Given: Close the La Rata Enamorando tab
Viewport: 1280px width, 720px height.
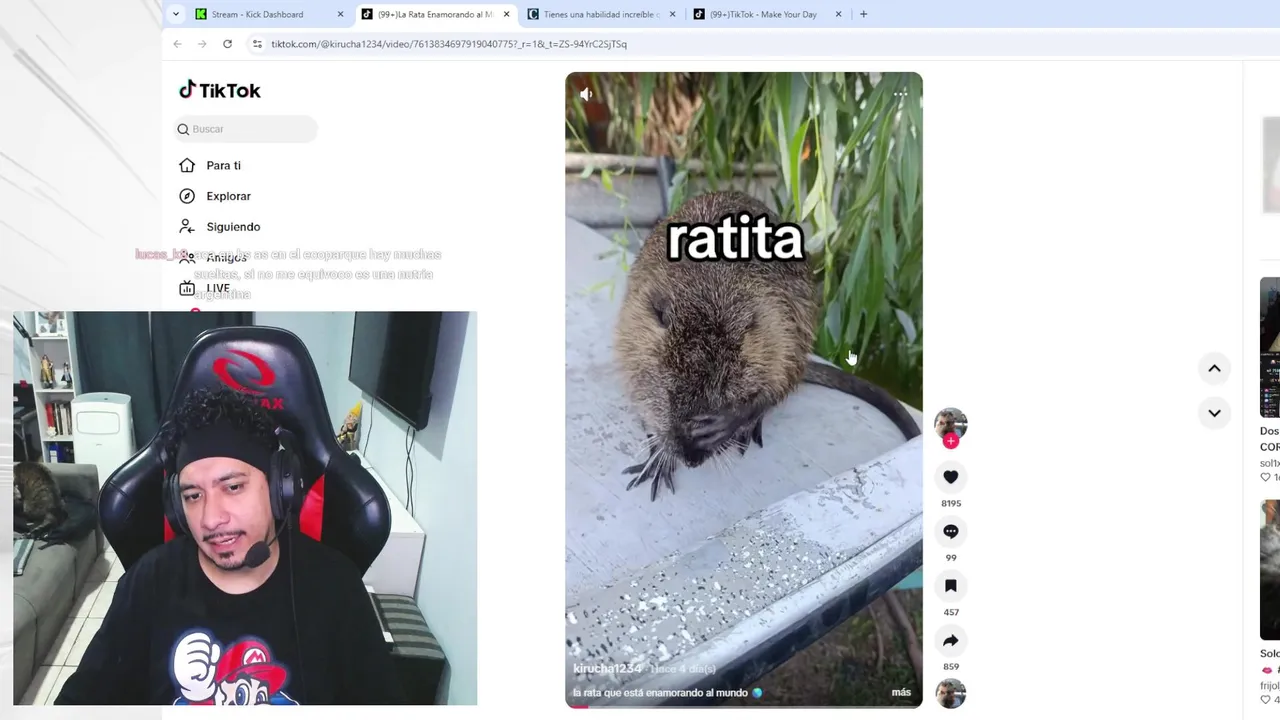Looking at the screenshot, I should (506, 14).
